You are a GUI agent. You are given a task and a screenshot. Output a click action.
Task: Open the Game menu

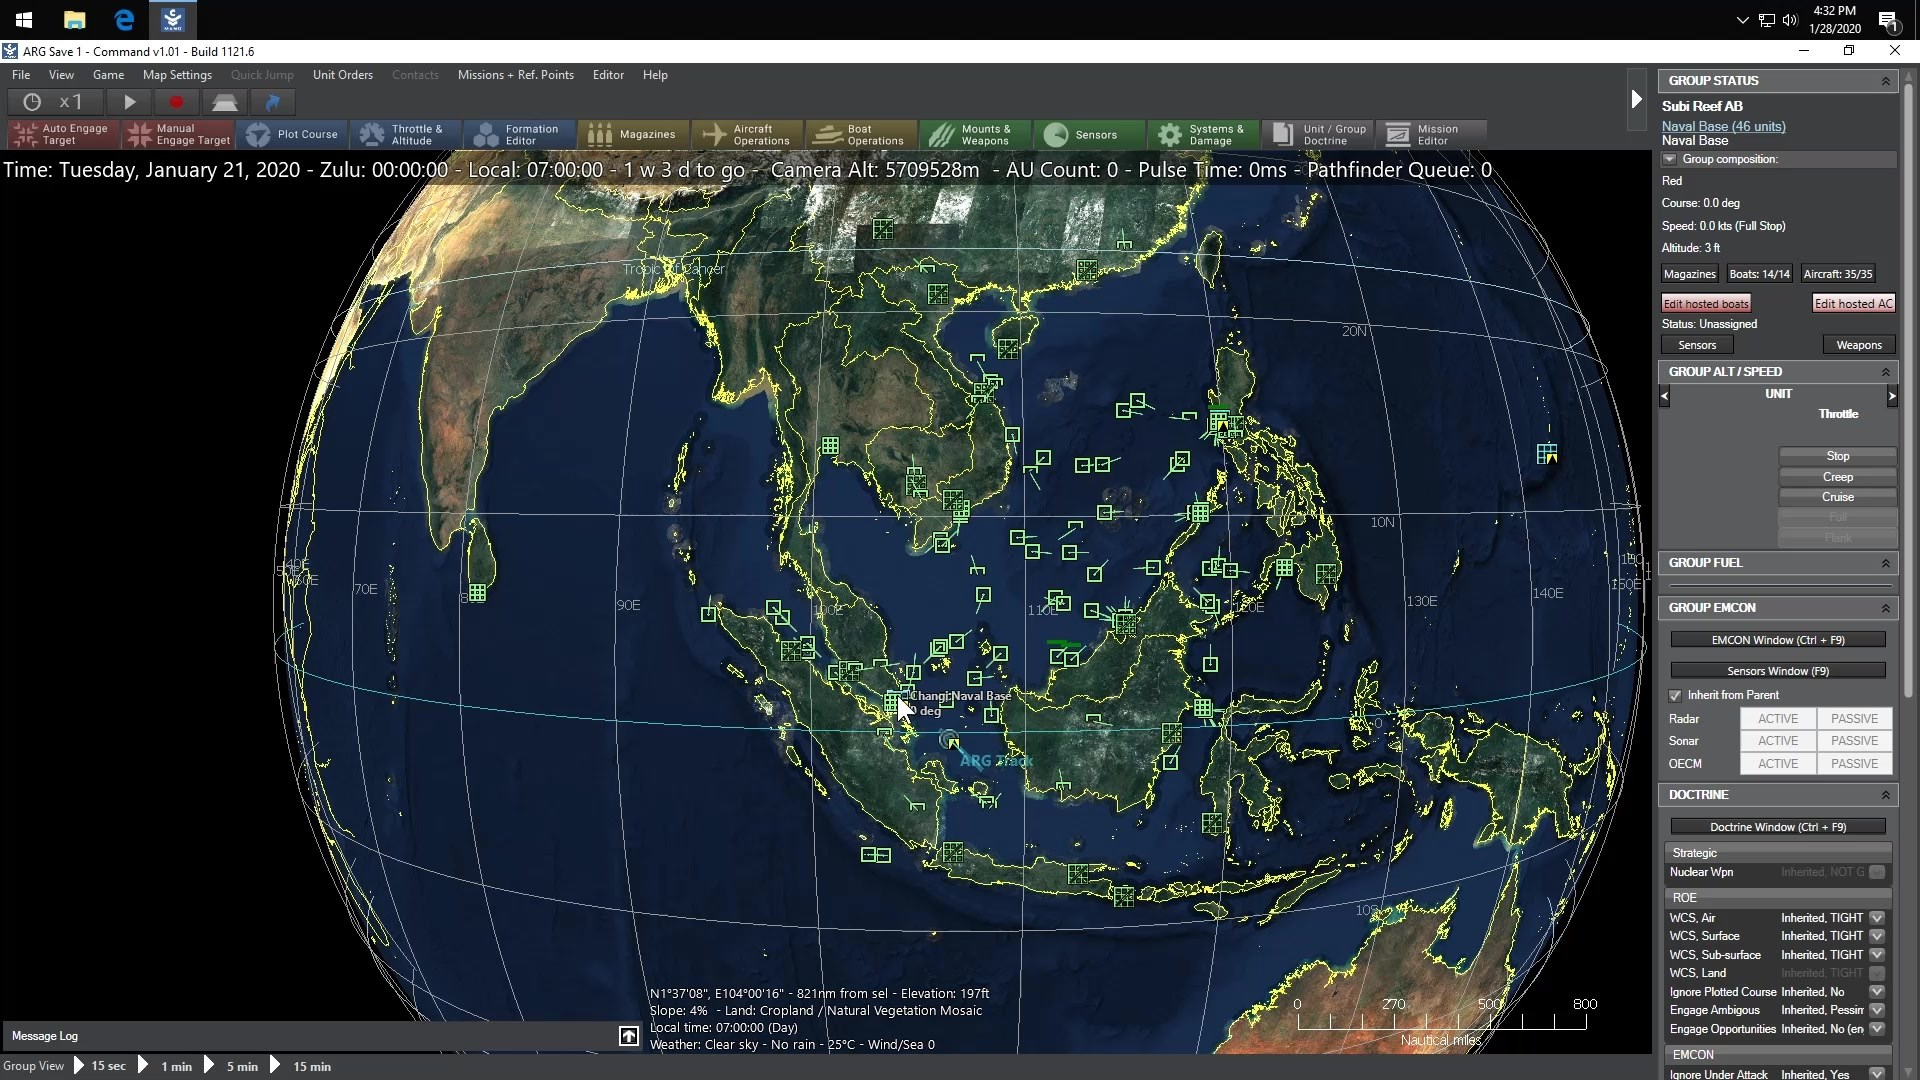click(108, 75)
